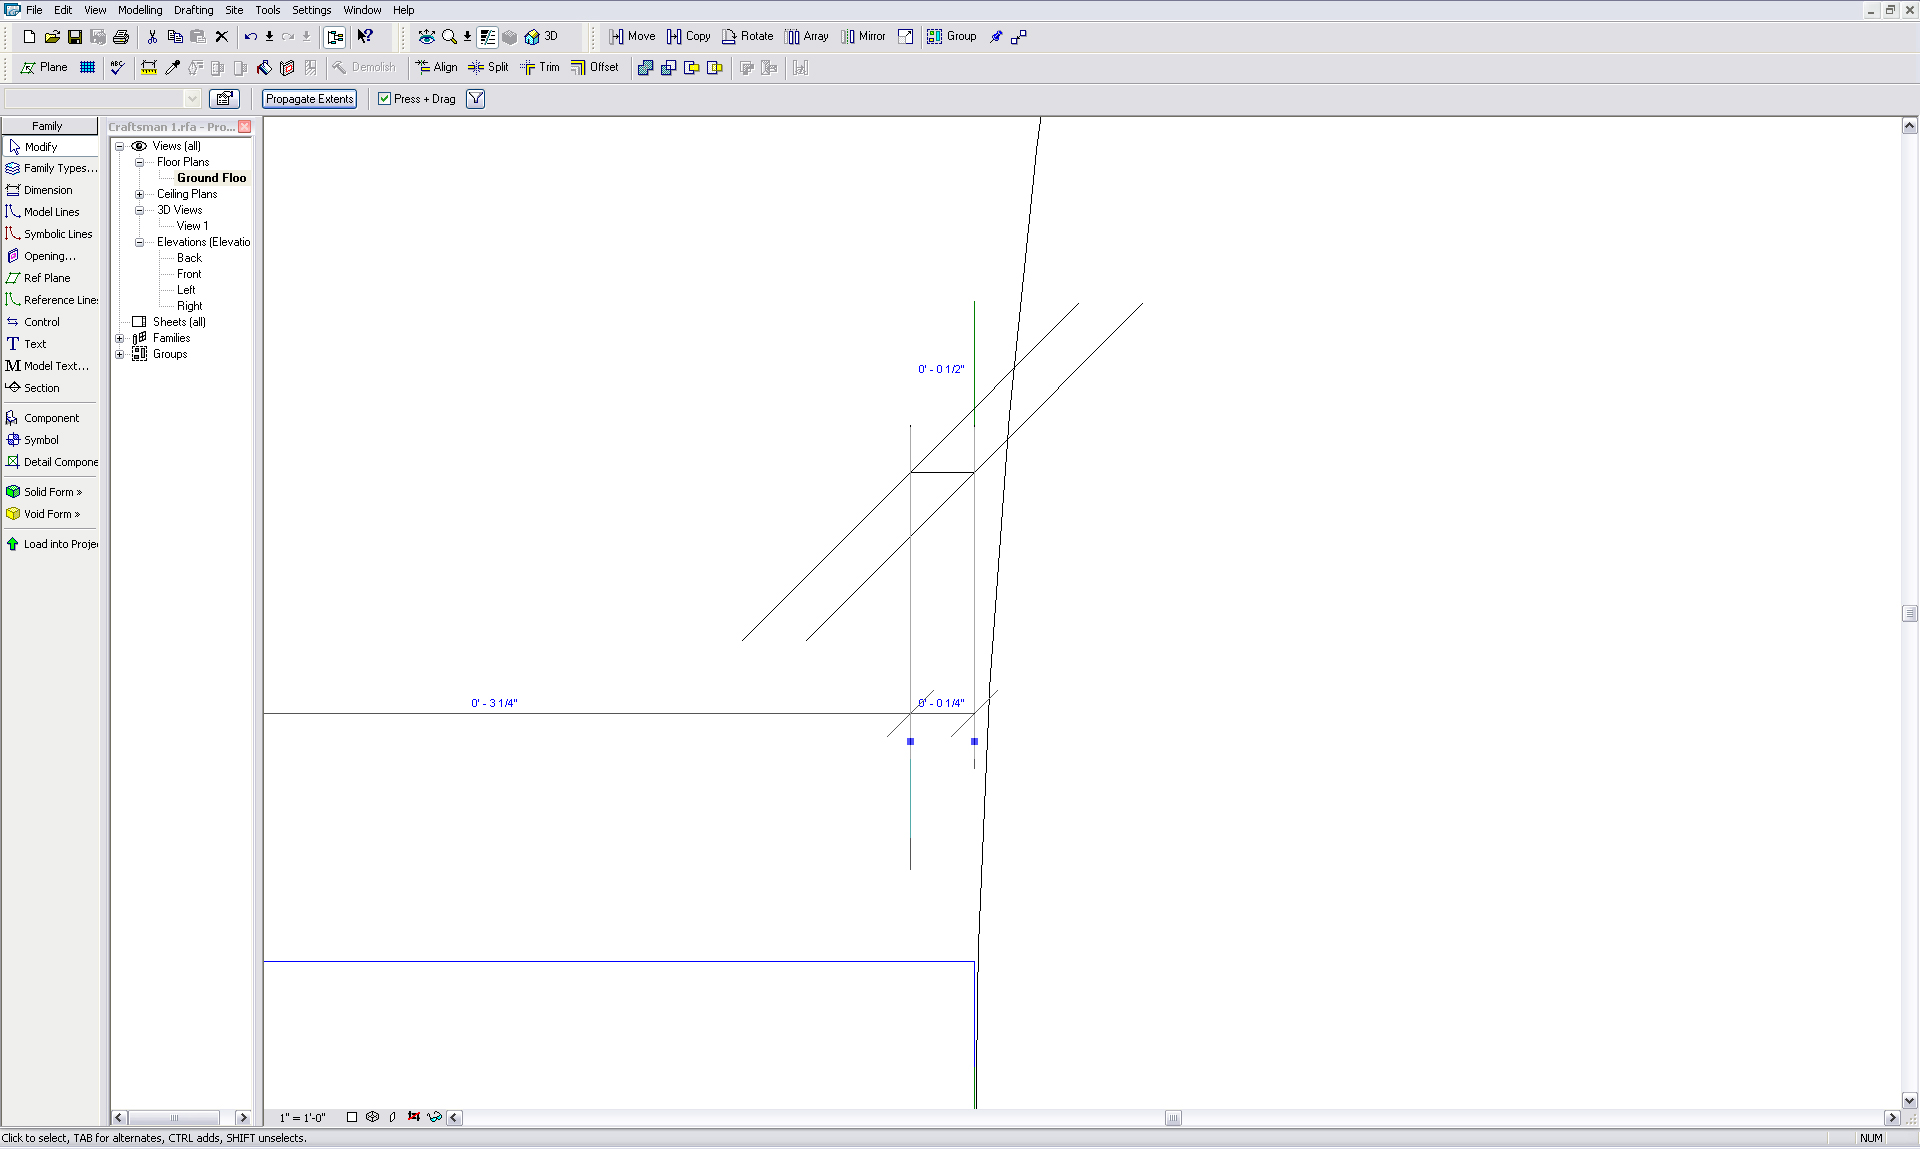The width and height of the screenshot is (1920, 1149).
Task: Open the default 3D view
Action: (x=540, y=37)
